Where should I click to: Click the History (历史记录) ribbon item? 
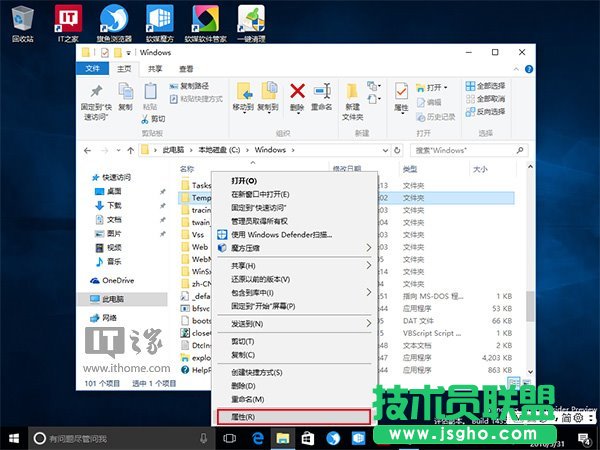(435, 117)
